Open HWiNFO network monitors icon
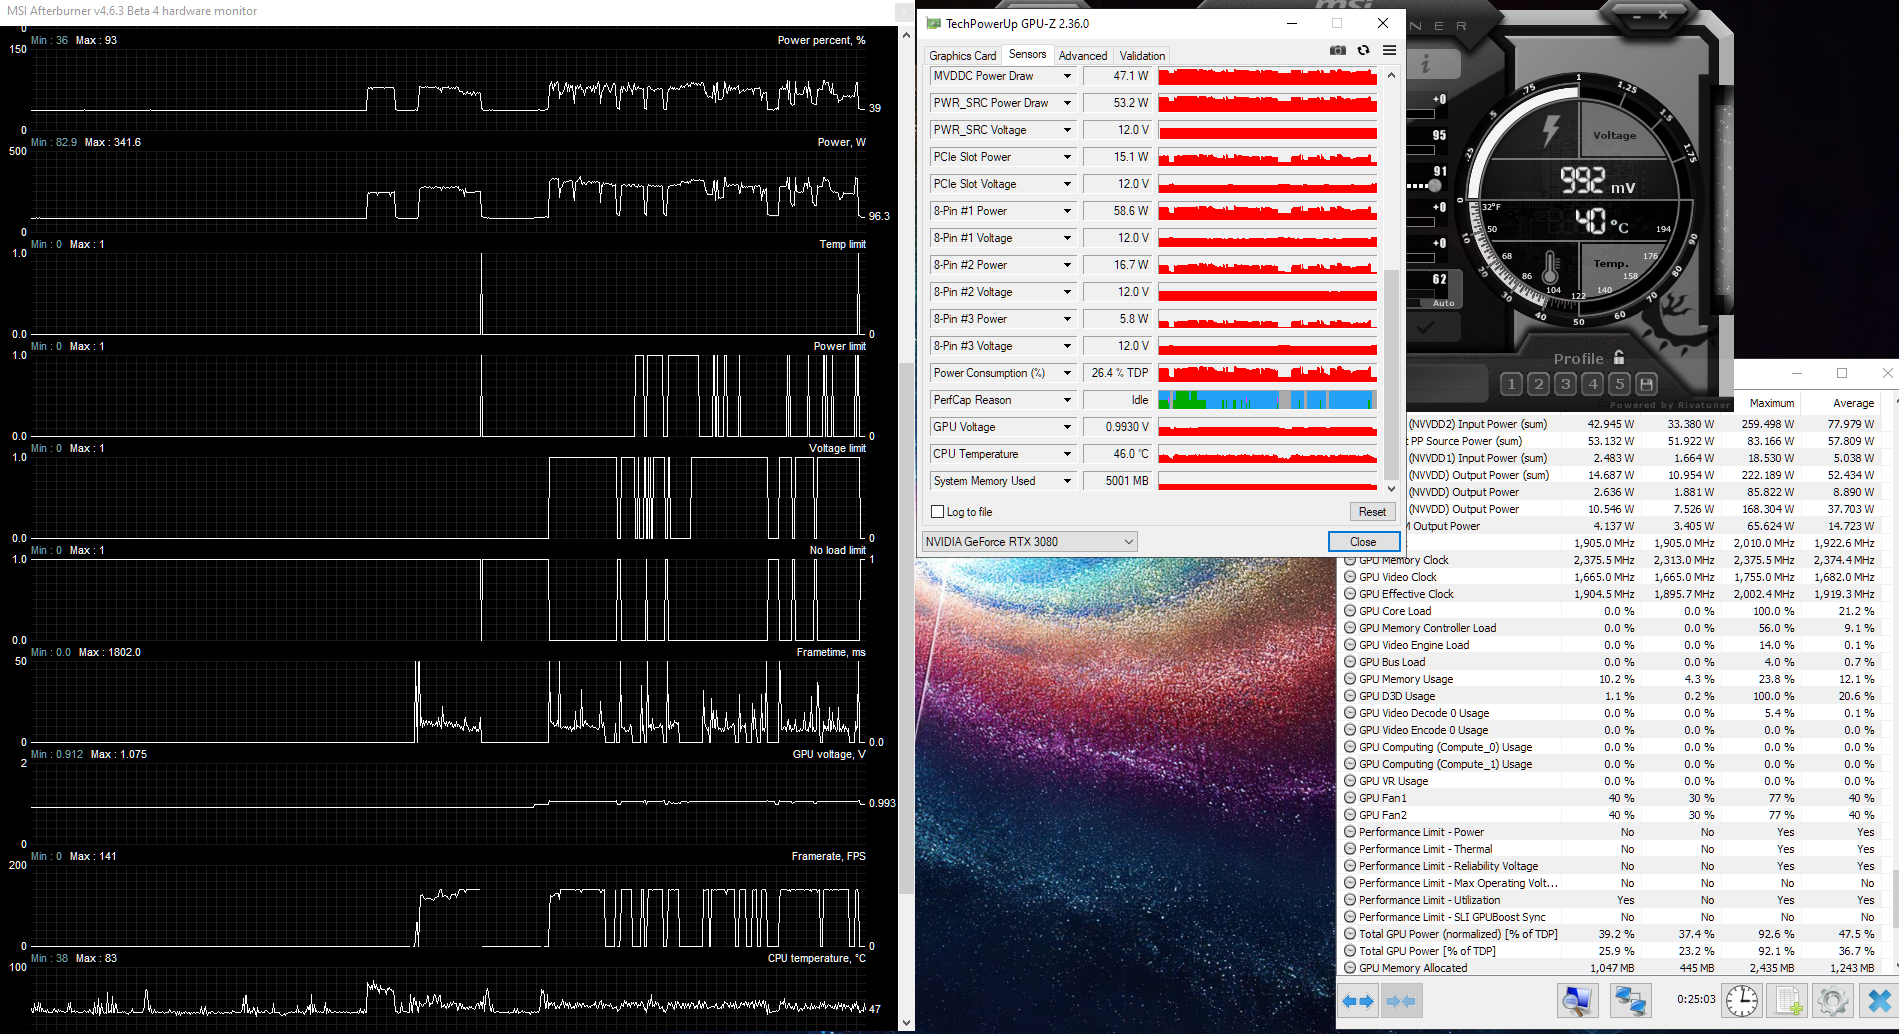The width and height of the screenshot is (1899, 1034). (x=1630, y=1001)
